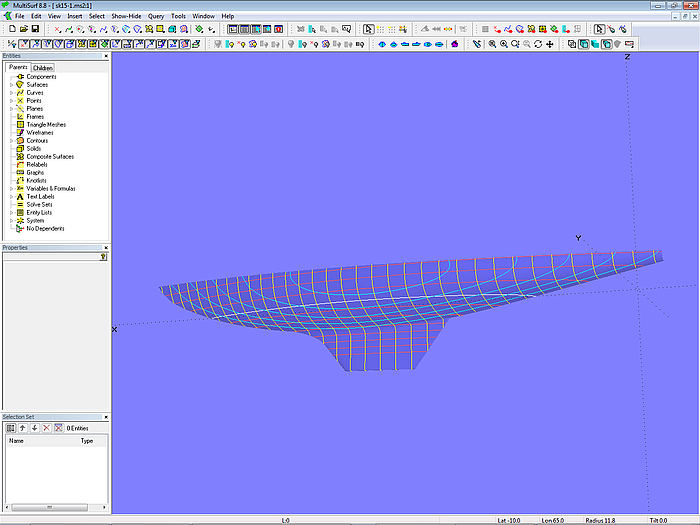Click the Selection Set horizontal scrollbar
This screenshot has width=700, height=525.
click(x=50, y=508)
